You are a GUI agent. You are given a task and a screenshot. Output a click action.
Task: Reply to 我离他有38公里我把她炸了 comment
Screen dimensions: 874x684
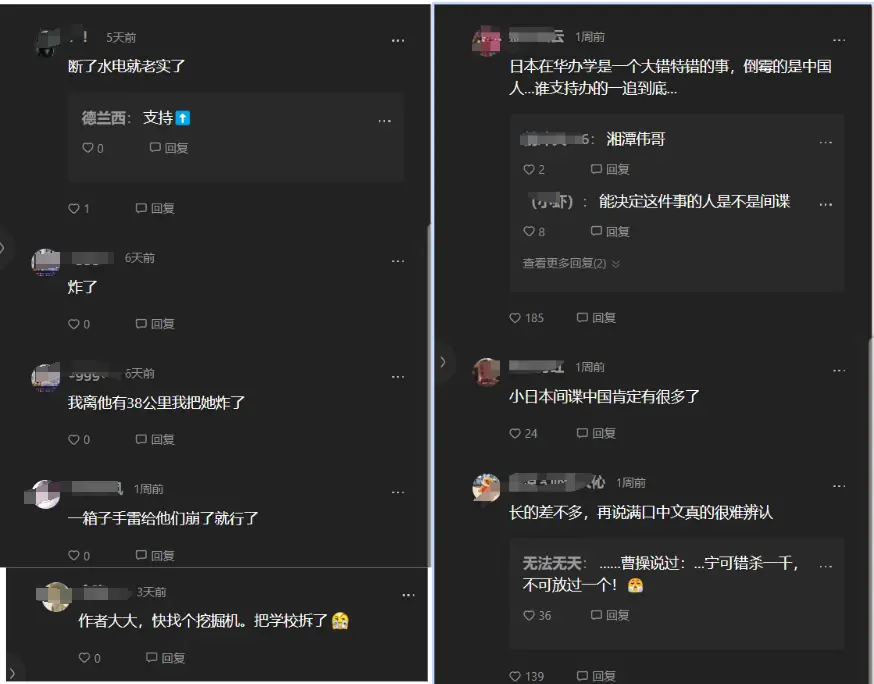point(155,440)
